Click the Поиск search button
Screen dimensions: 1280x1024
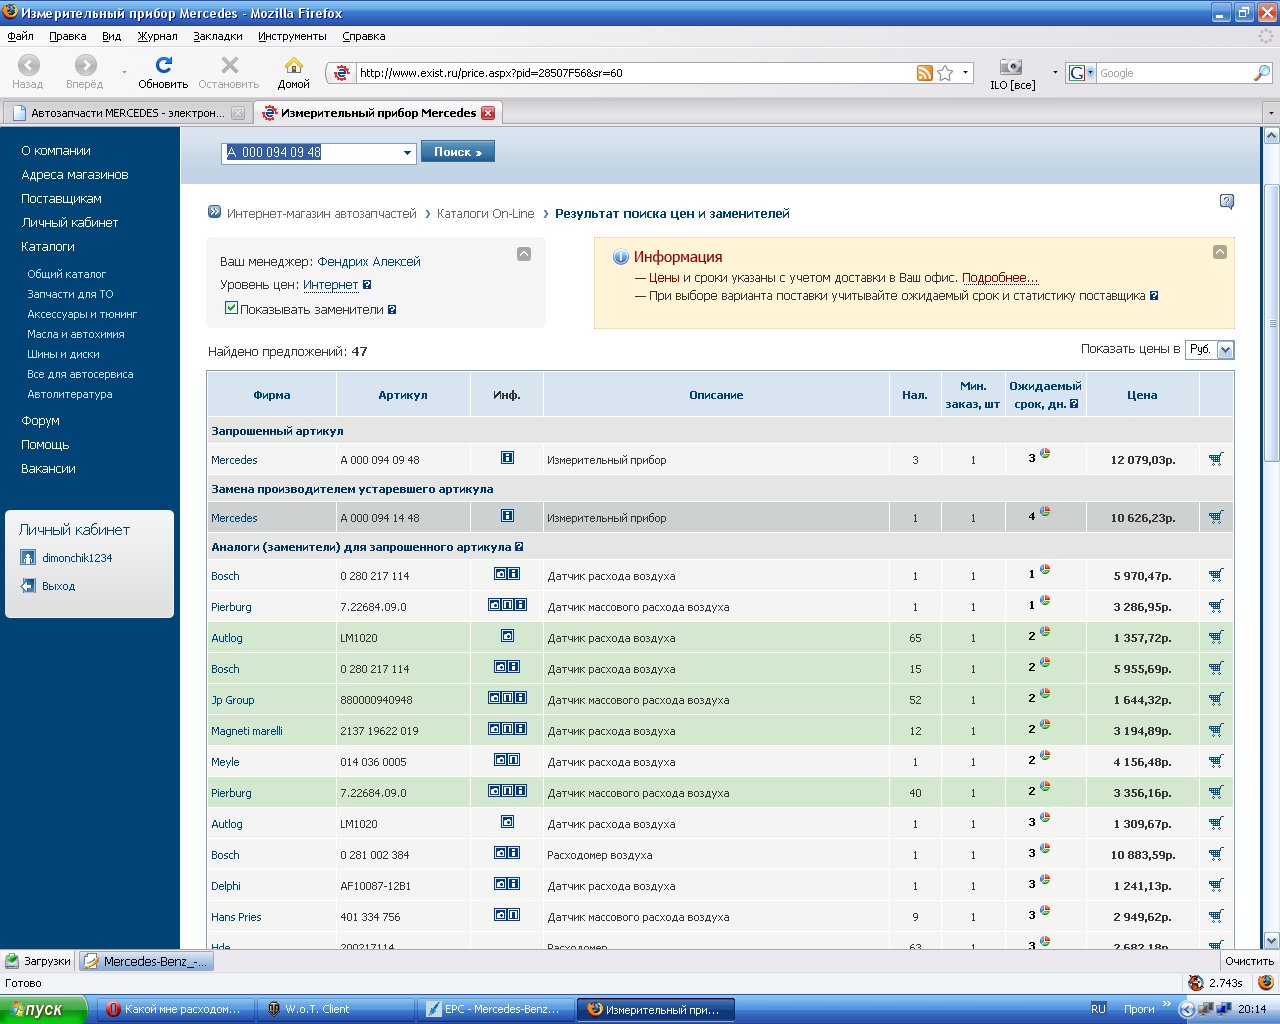[x=457, y=152]
